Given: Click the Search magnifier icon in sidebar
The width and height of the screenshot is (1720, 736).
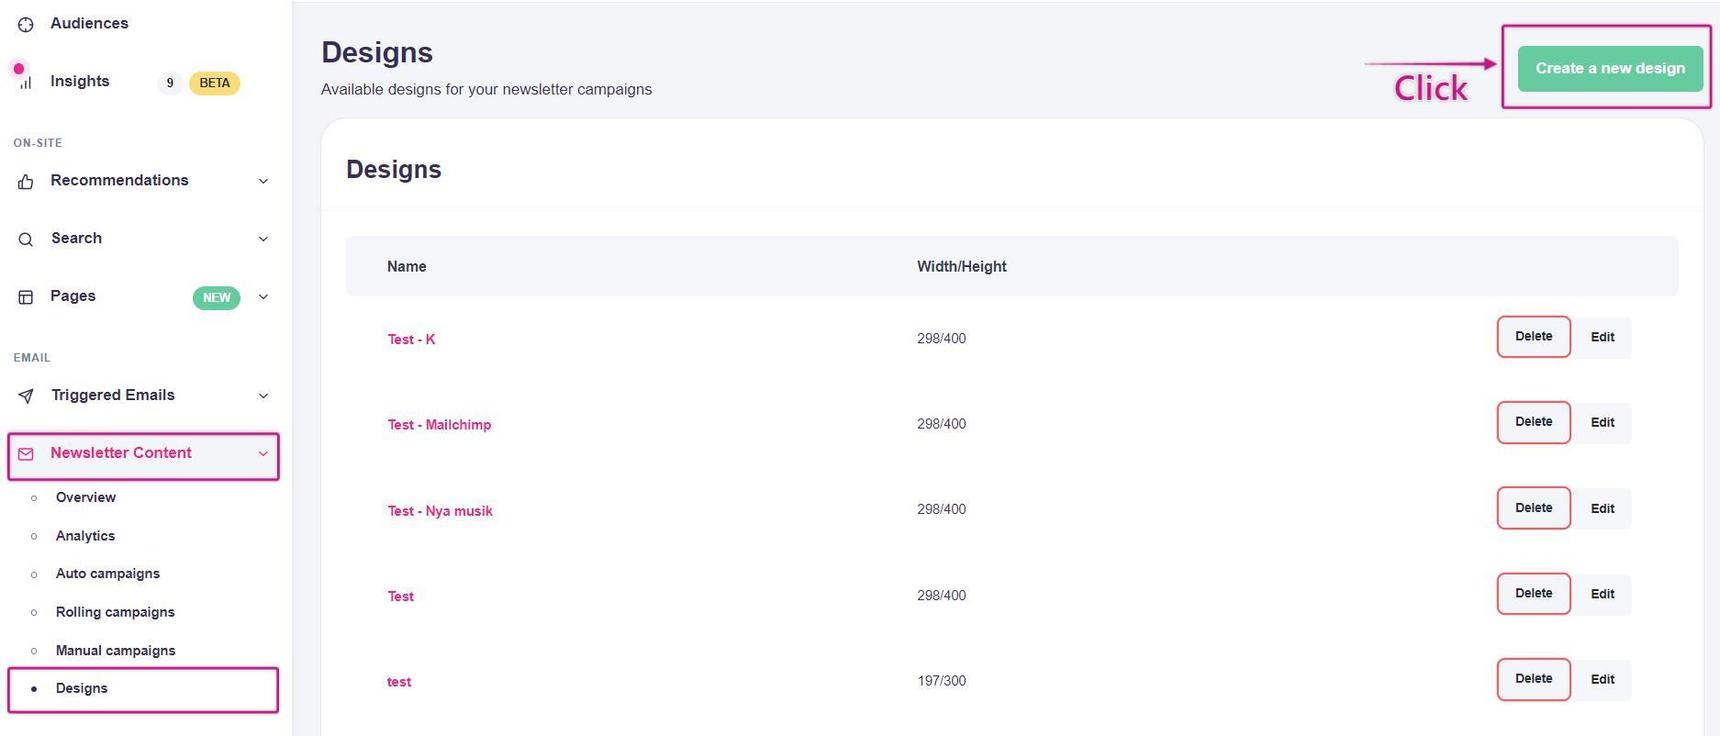Looking at the screenshot, I should tap(26, 239).
